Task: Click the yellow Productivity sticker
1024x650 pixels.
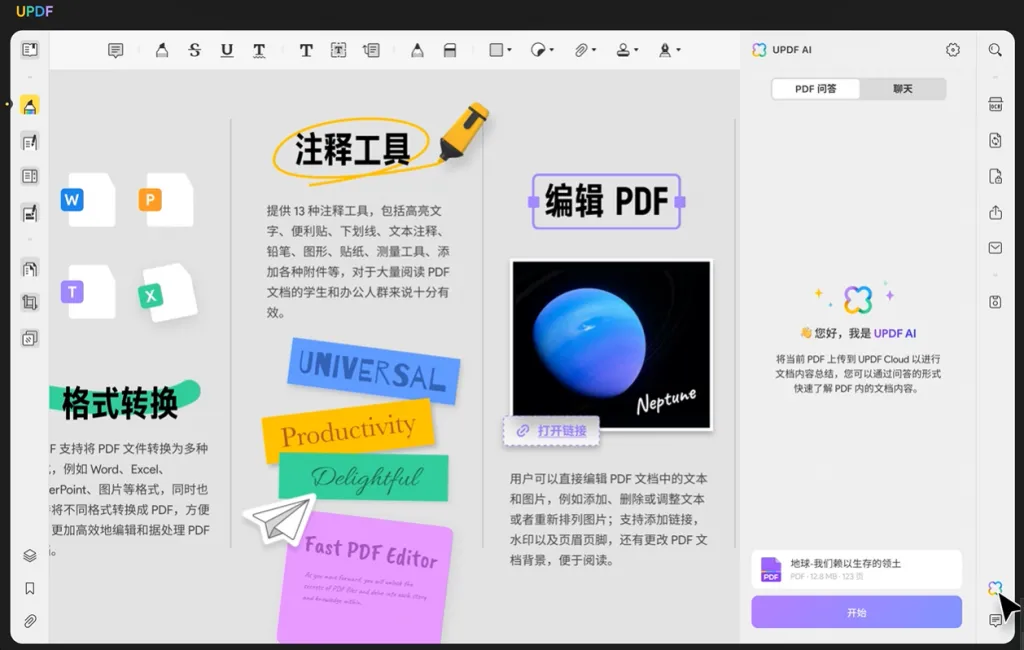Action: point(348,431)
